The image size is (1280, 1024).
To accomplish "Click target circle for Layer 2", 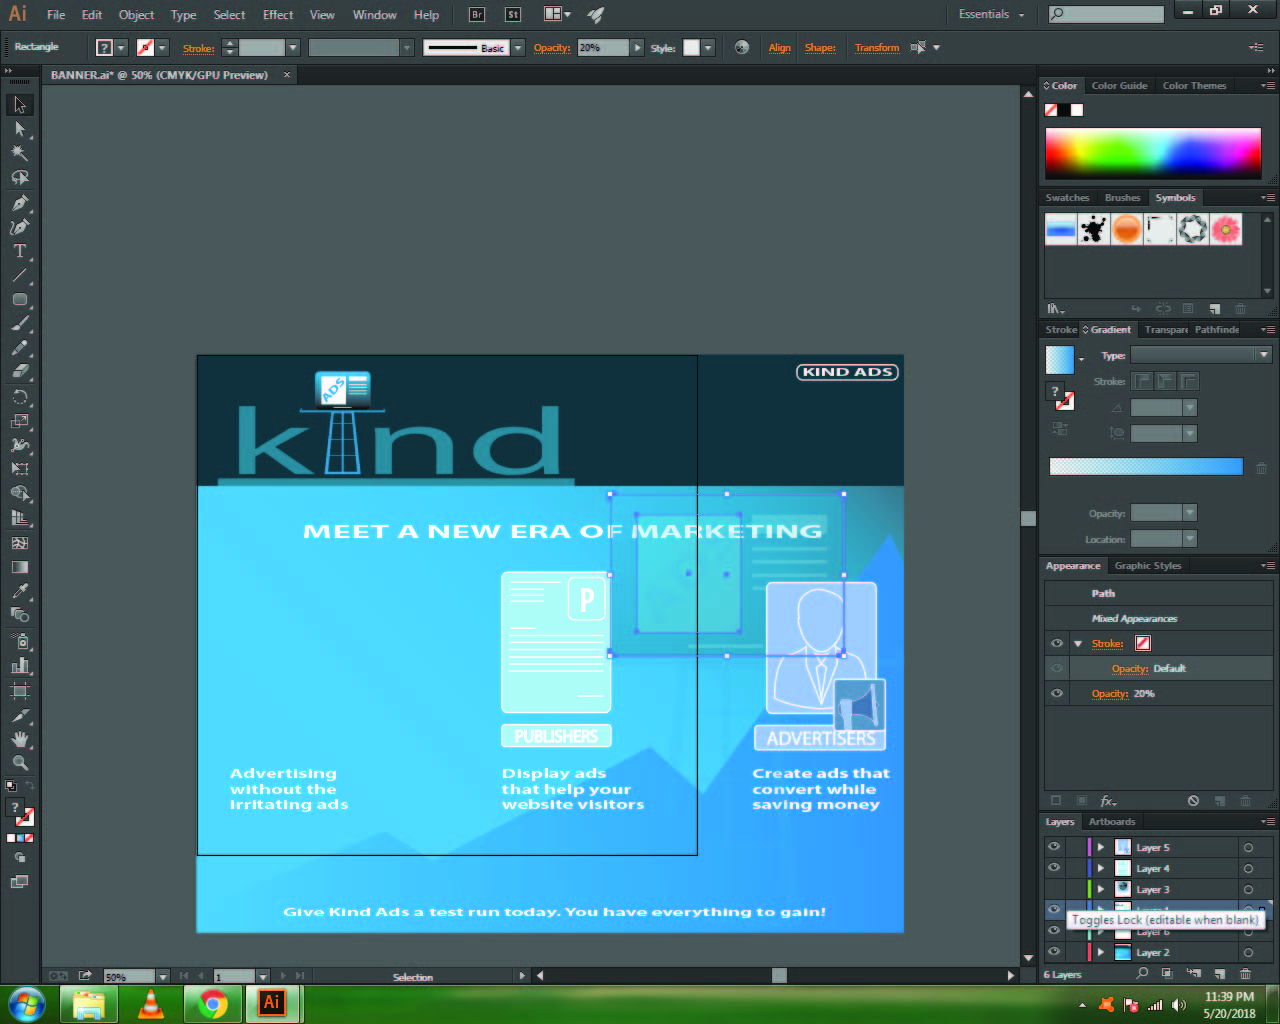I will tap(1248, 952).
